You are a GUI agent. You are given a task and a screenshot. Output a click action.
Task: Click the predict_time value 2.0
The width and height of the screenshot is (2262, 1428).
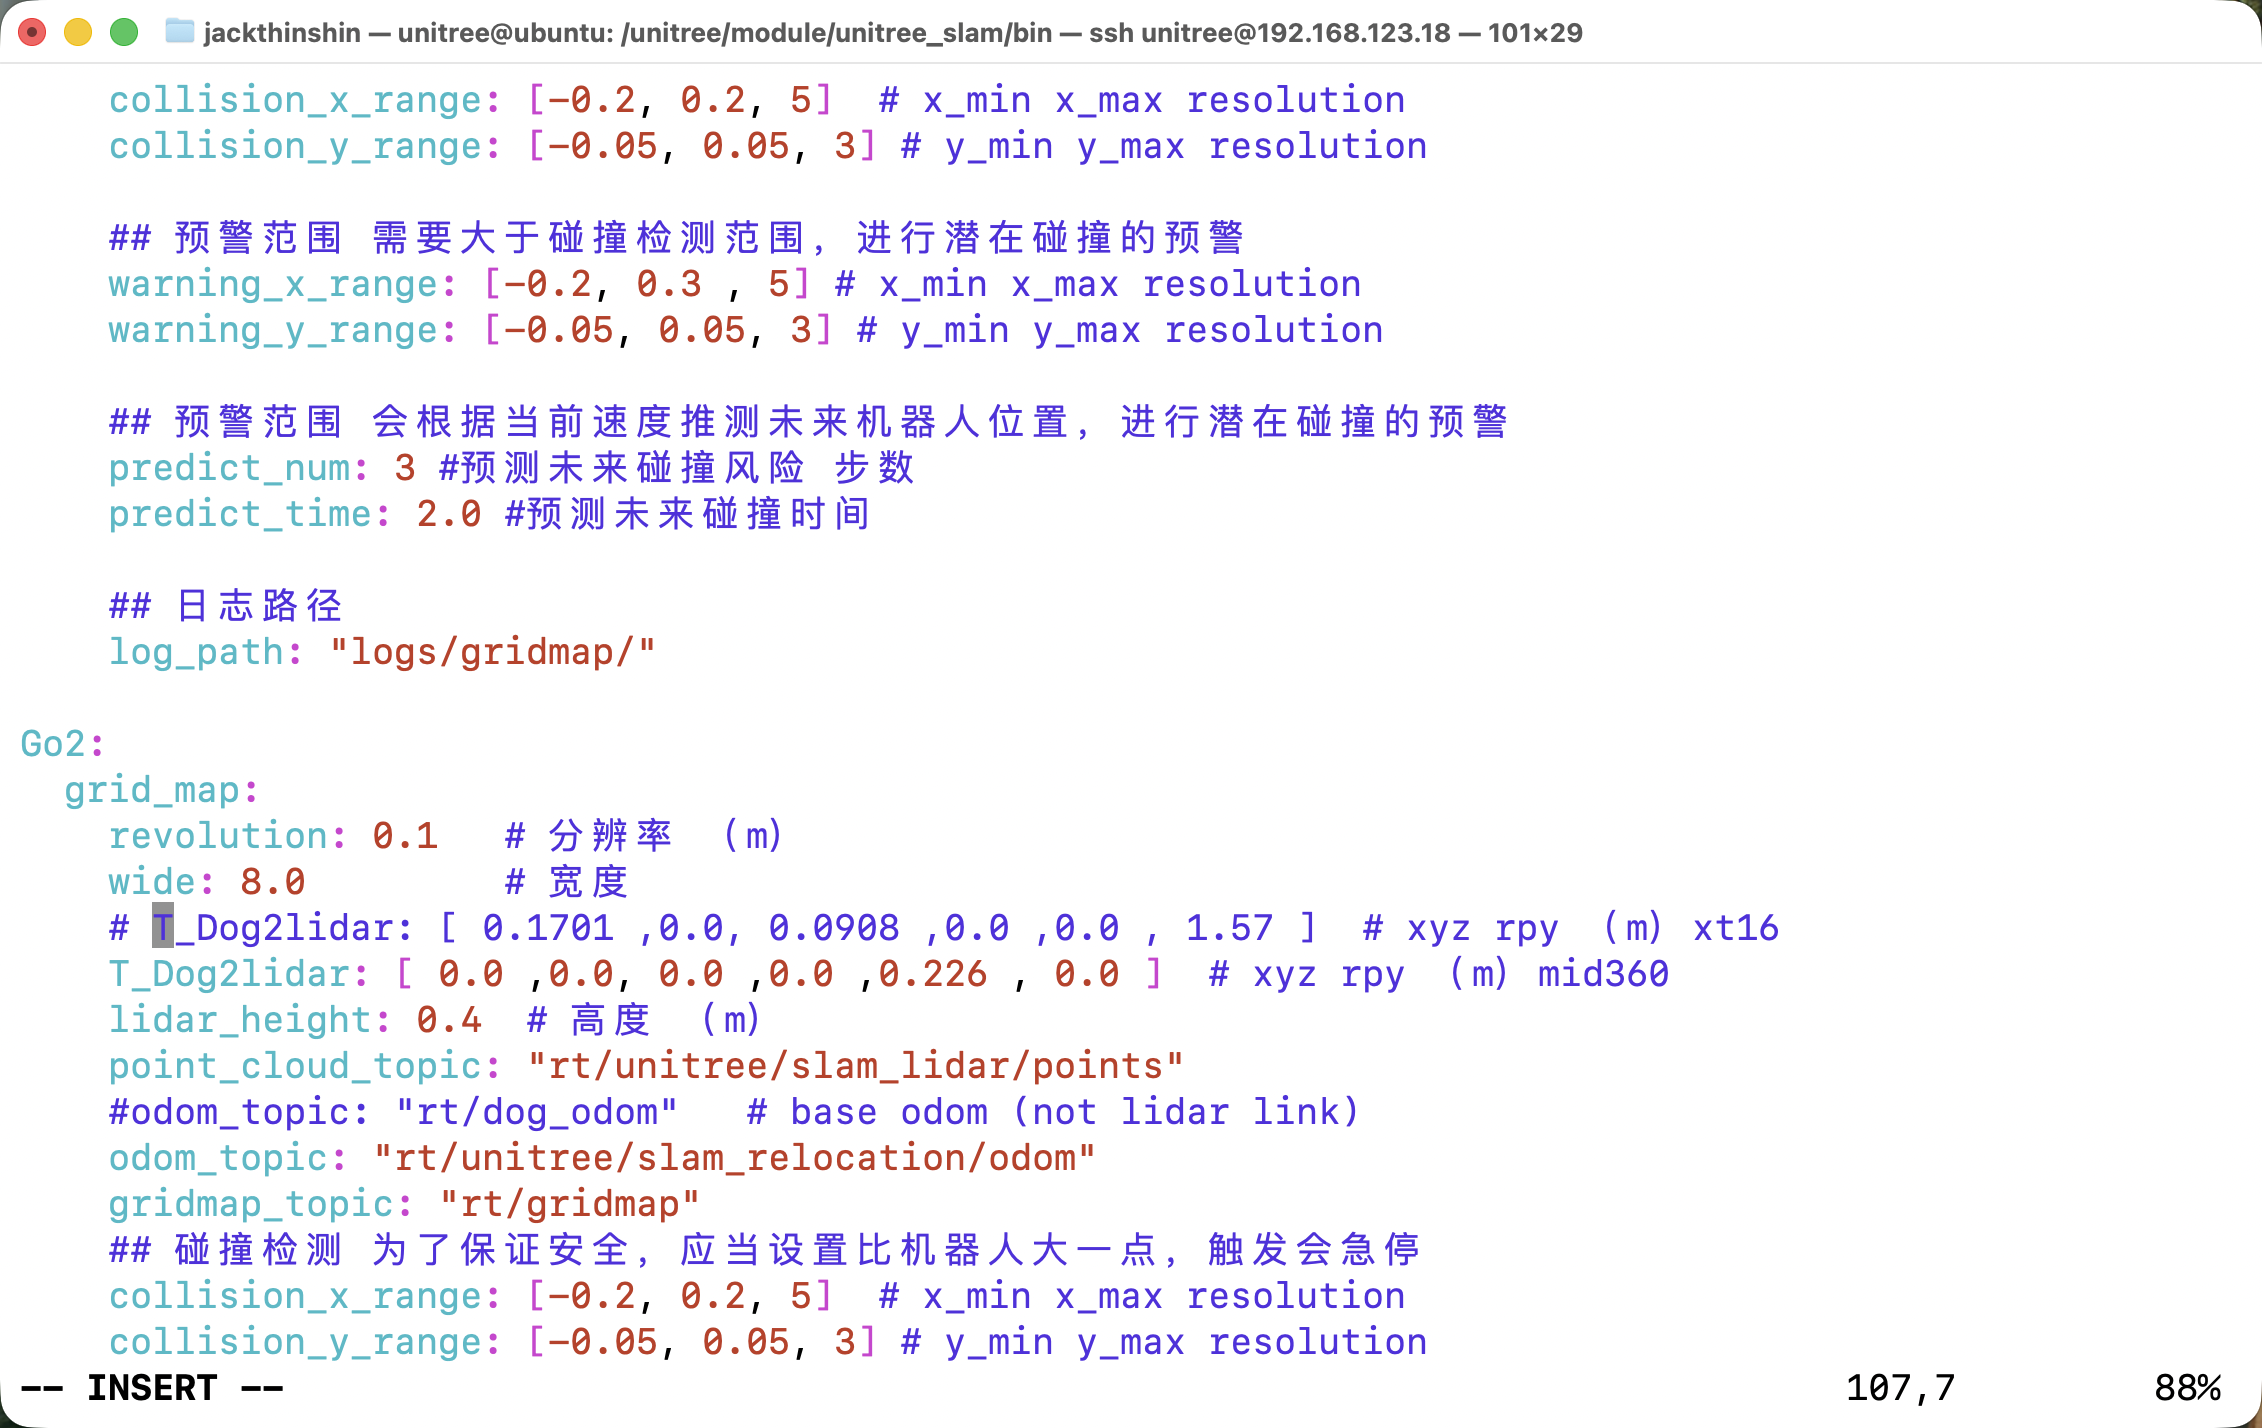pyautogui.click(x=447, y=513)
